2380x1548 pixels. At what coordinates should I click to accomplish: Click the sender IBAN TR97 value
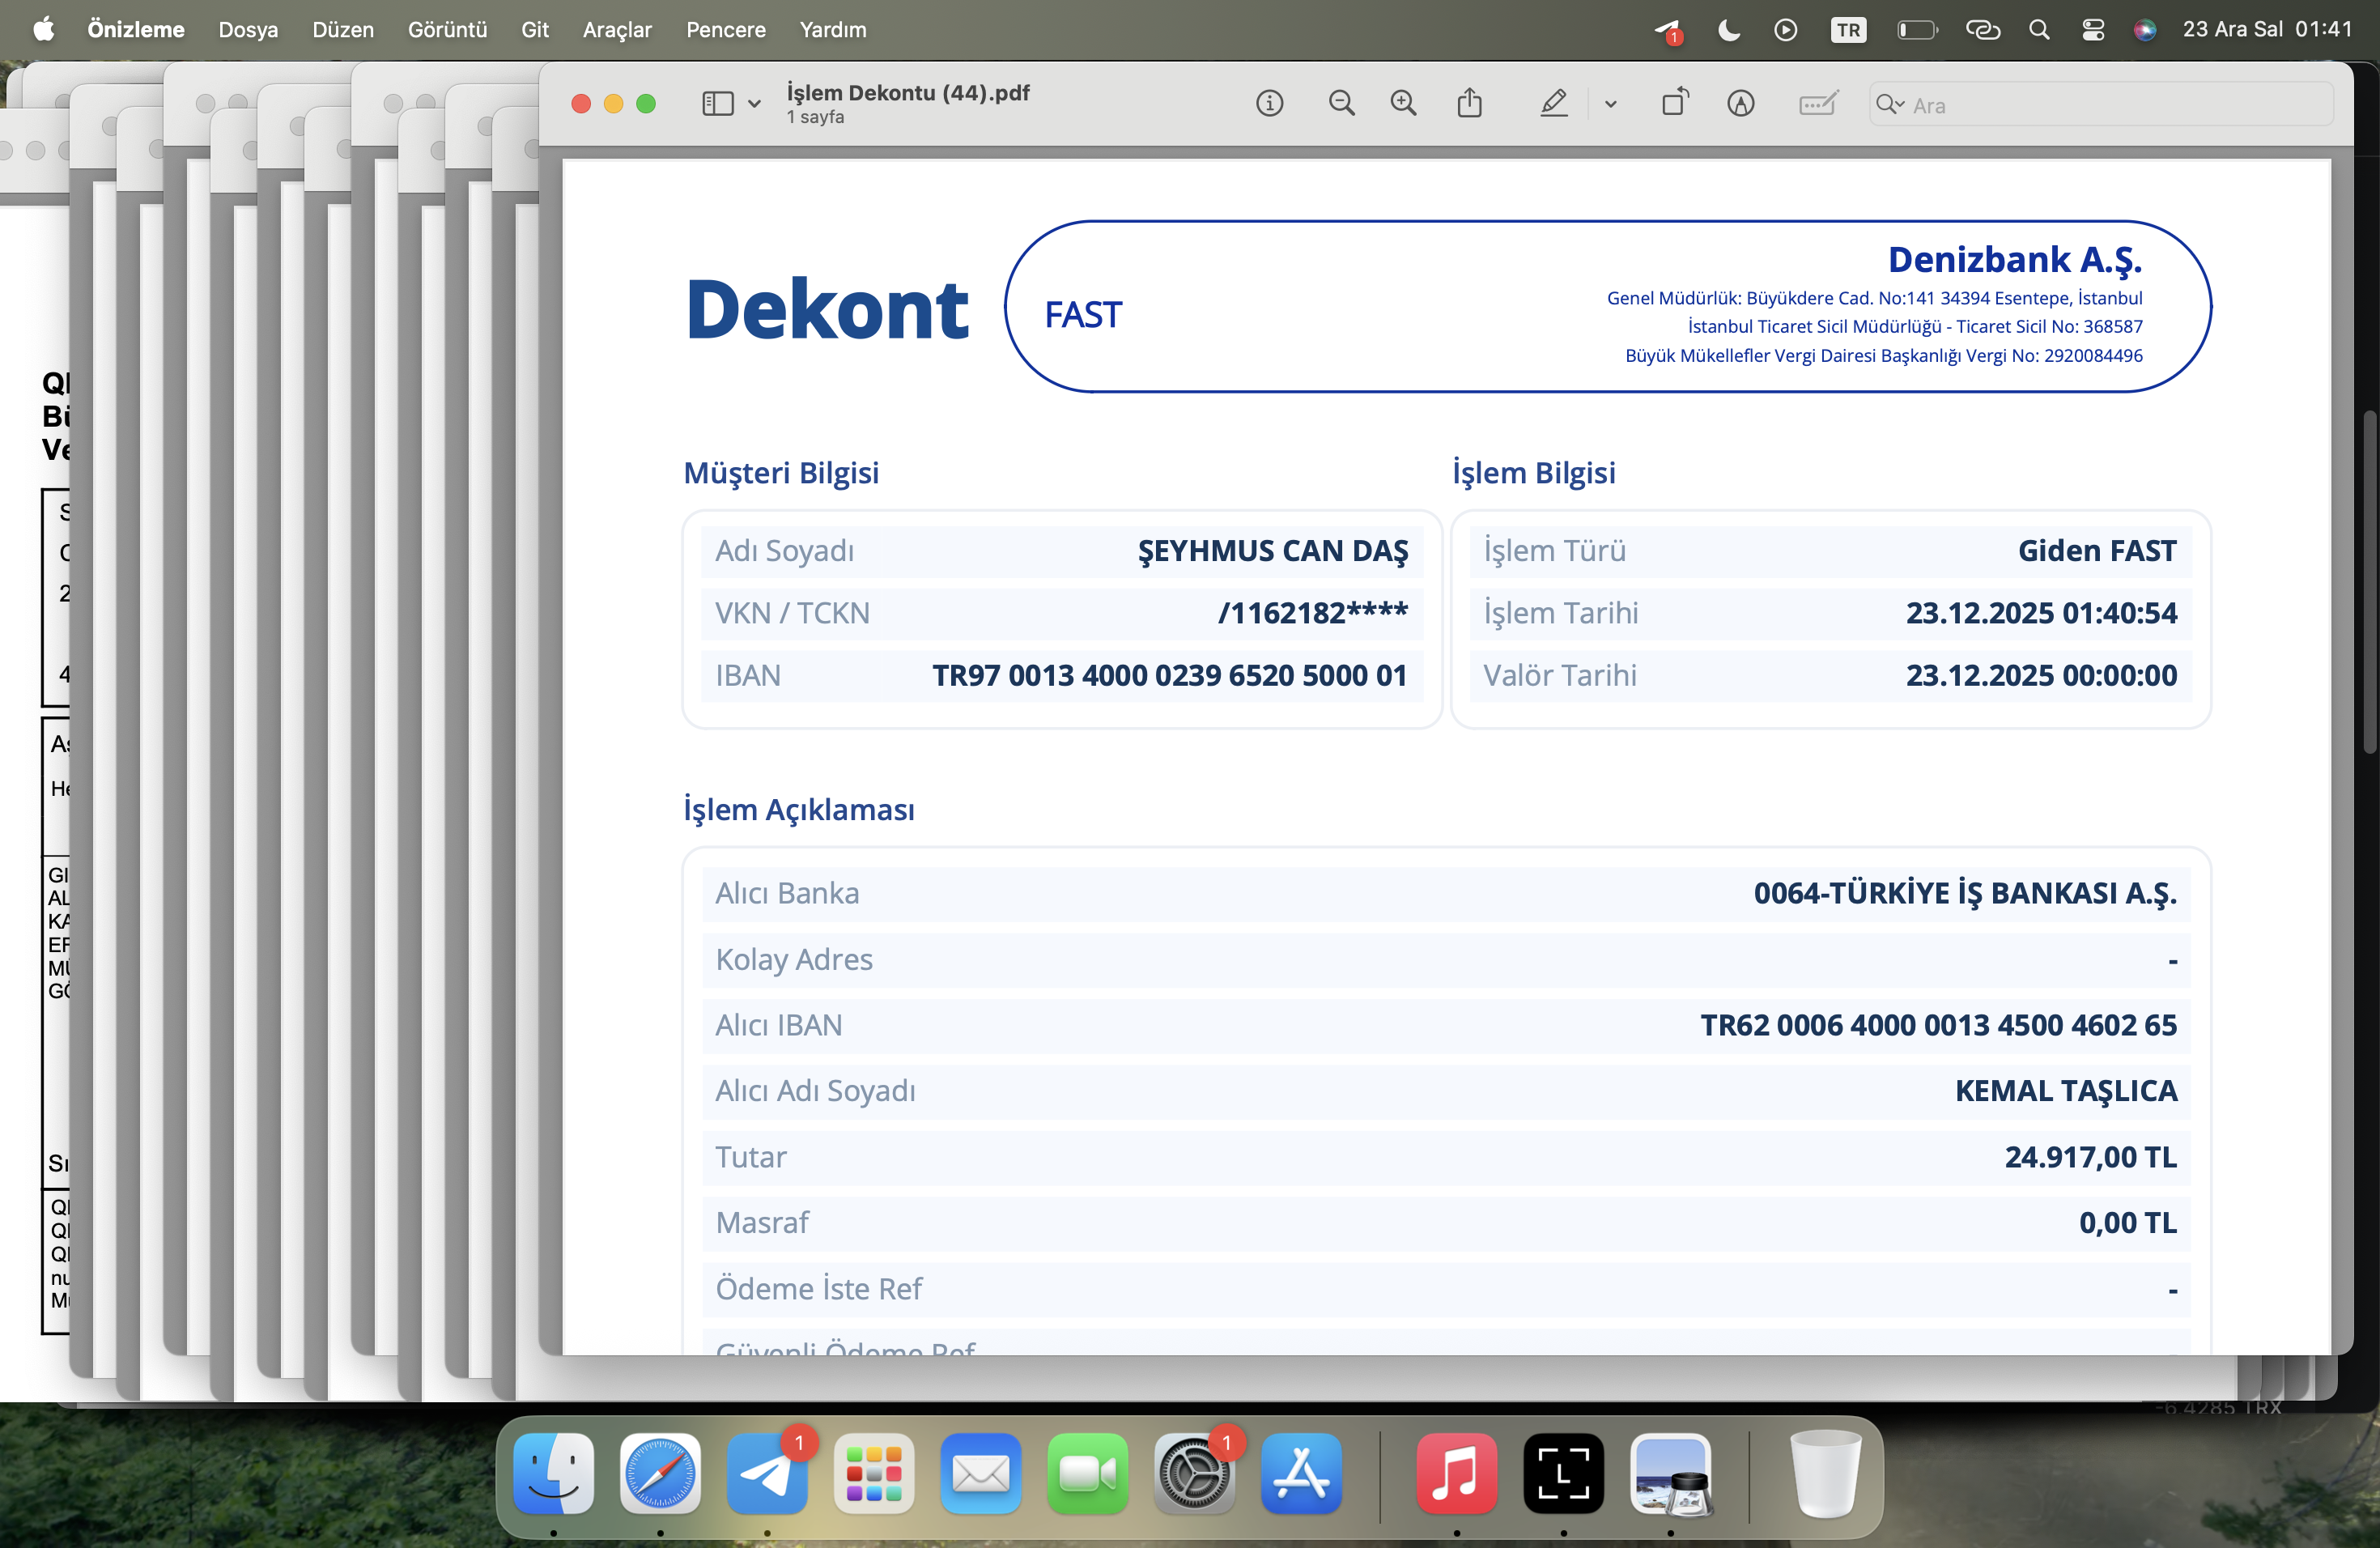(x=1169, y=676)
